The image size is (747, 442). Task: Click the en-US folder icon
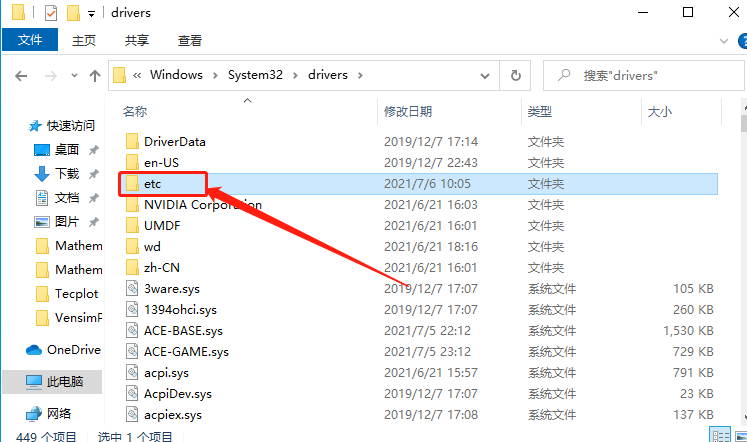tap(132, 162)
